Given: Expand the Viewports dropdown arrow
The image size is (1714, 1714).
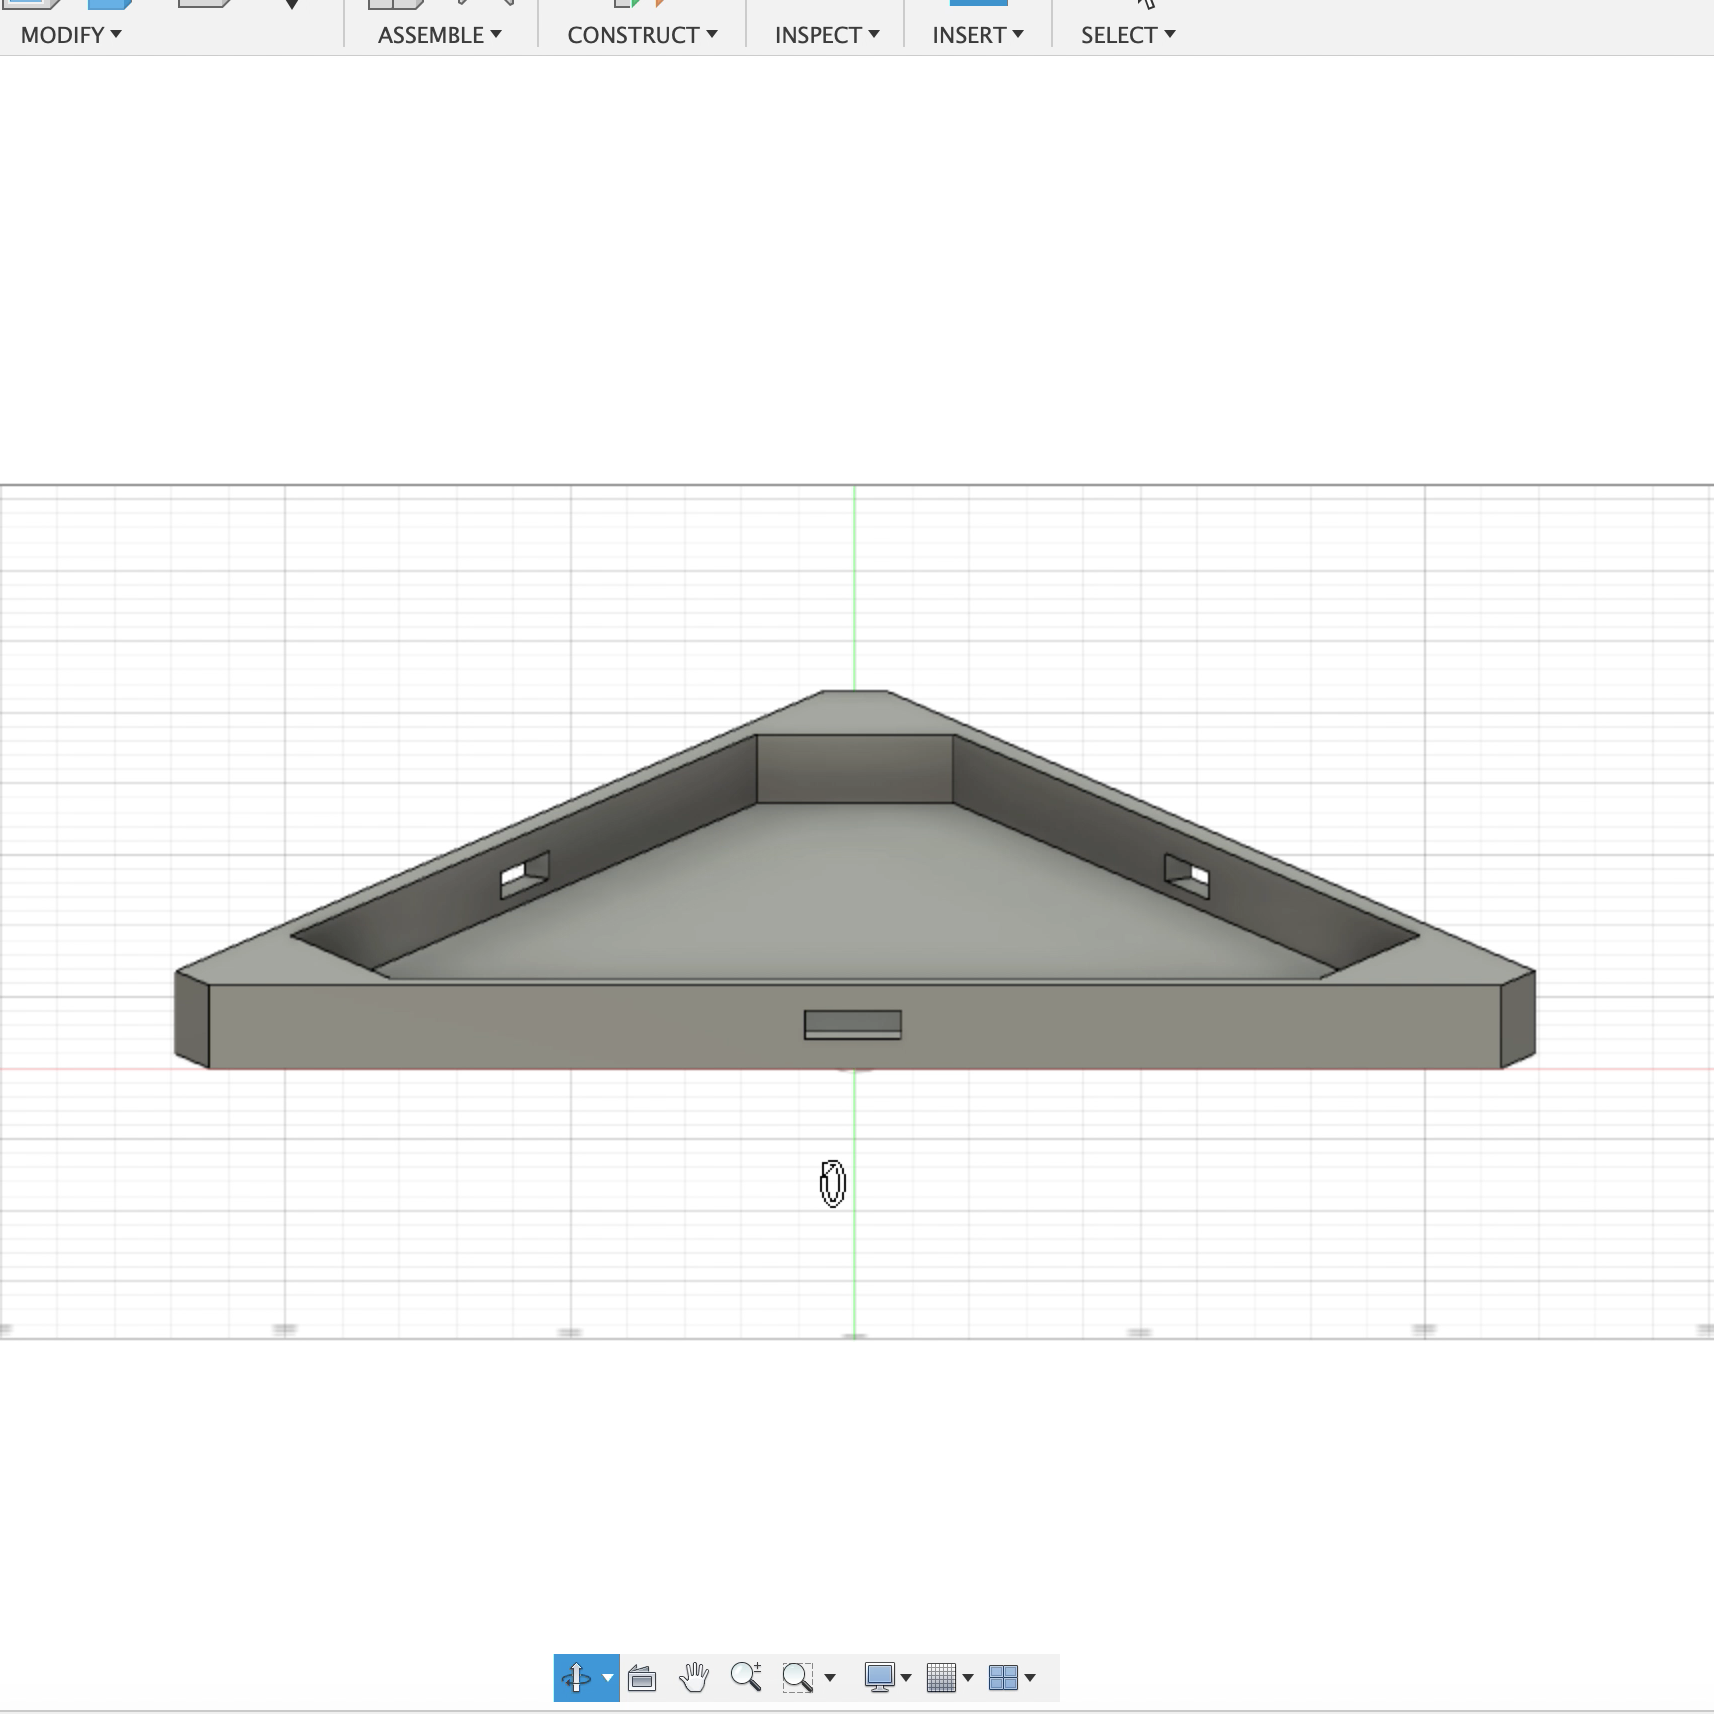Looking at the screenshot, I should pos(1032,1677).
